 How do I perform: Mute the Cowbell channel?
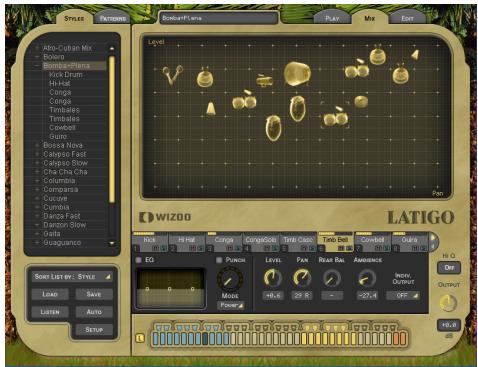(x=378, y=248)
